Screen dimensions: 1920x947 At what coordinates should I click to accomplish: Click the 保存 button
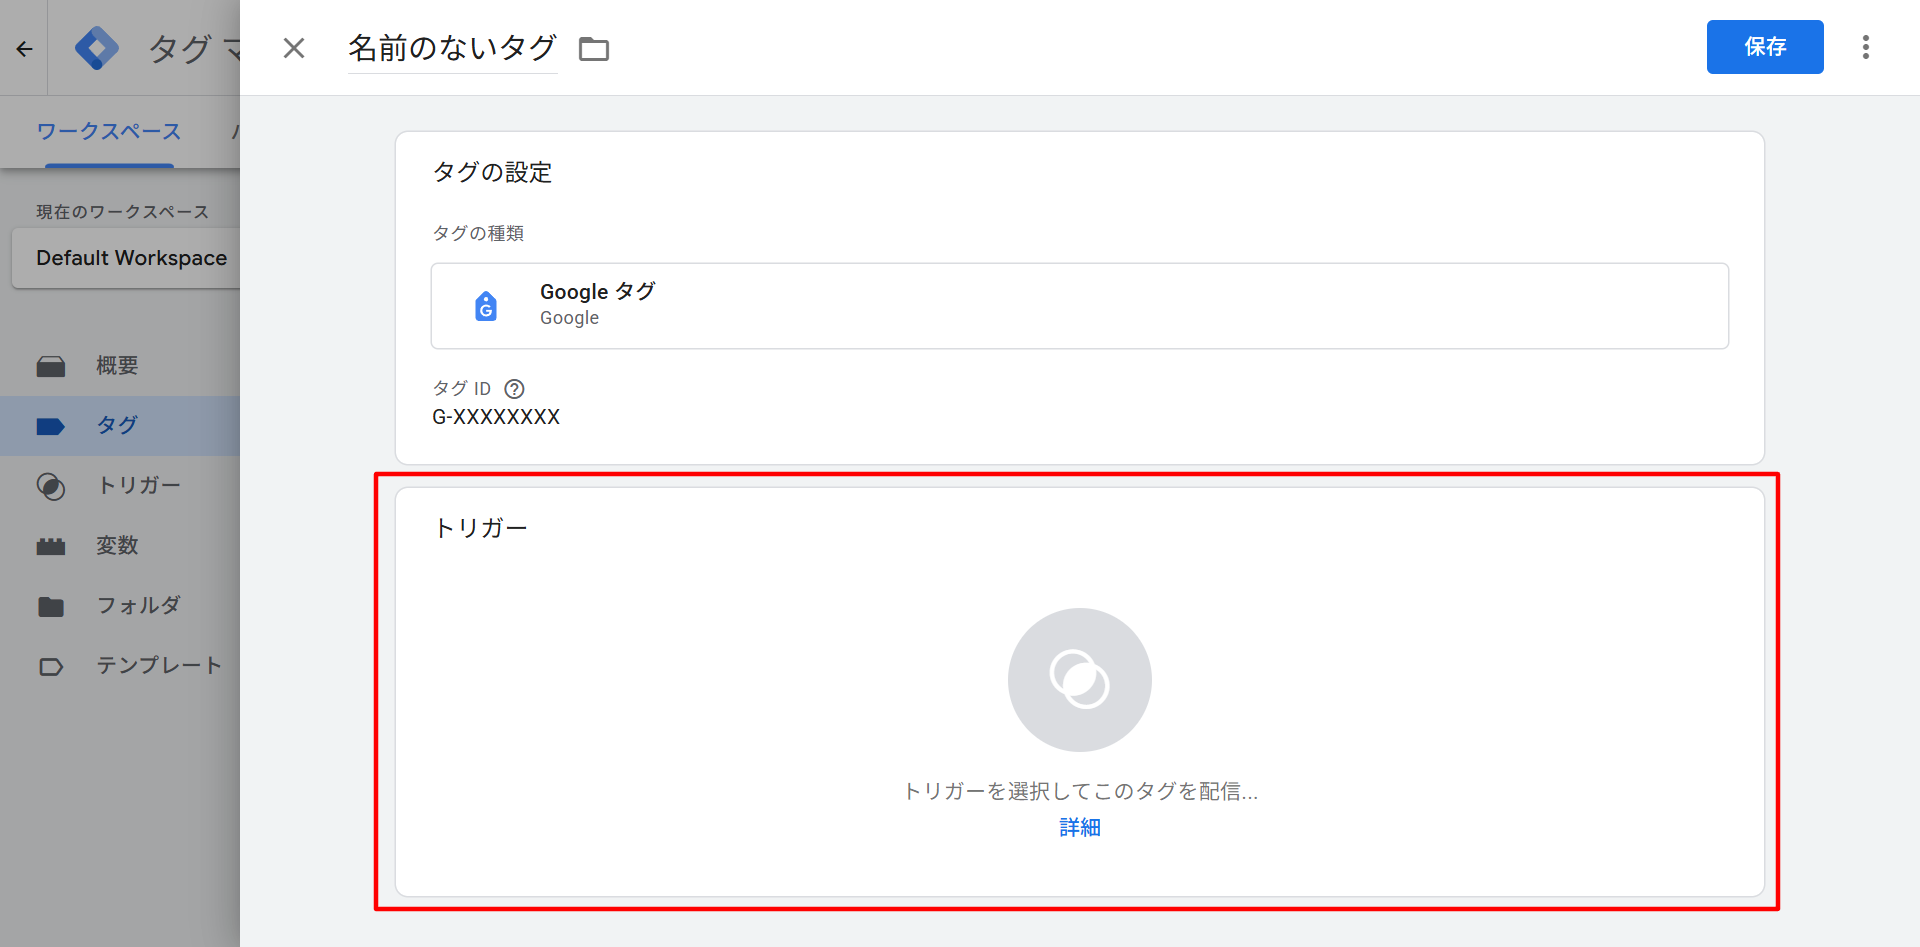1764,47
